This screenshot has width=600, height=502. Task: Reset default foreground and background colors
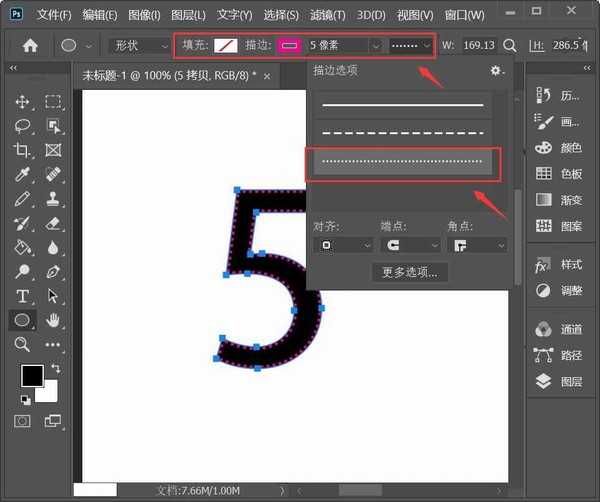(x=26, y=400)
